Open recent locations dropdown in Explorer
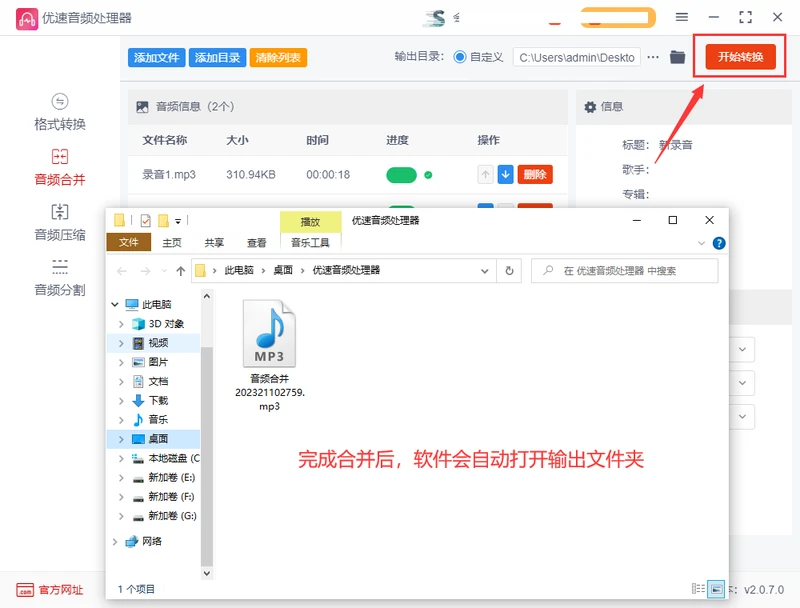Viewport: 800px width, 608px height. click(164, 271)
